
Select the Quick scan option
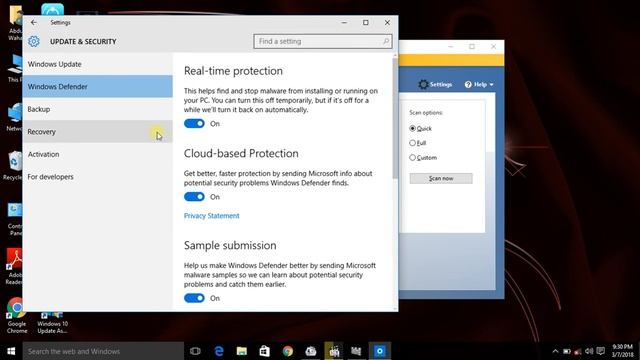412,129
